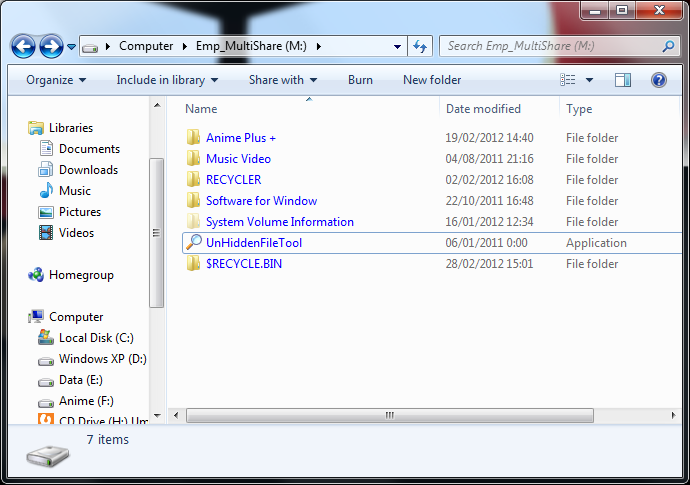Click horizontal scrollbar right arrow
Image resolution: width=690 pixels, height=485 pixels.
(x=673, y=415)
